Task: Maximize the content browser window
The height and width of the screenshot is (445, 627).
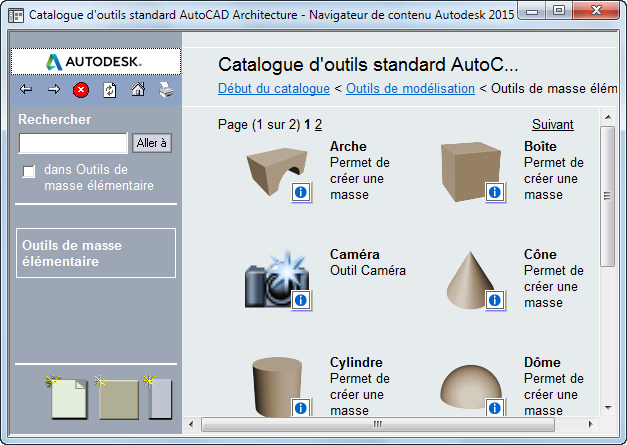Action: click(x=558, y=11)
